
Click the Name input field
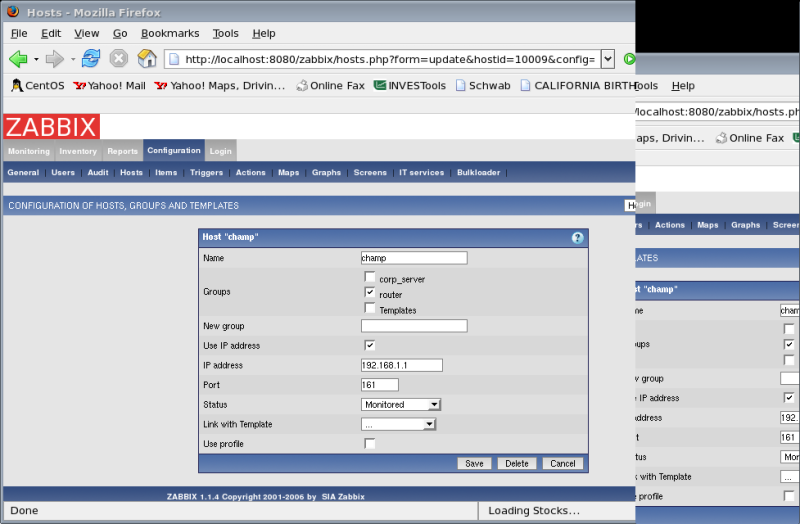click(x=414, y=258)
